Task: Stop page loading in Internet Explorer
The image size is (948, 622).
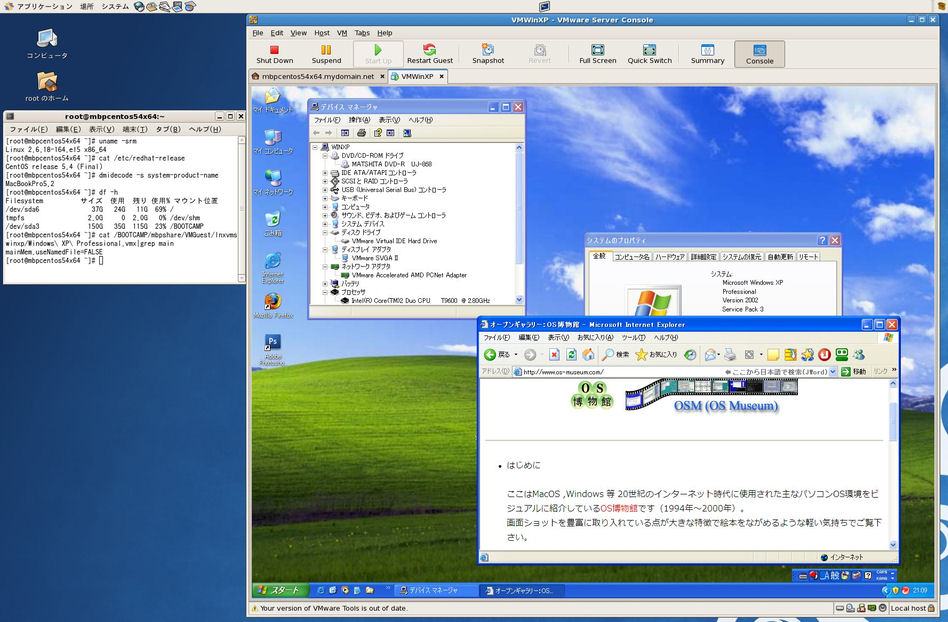Action: (554, 355)
